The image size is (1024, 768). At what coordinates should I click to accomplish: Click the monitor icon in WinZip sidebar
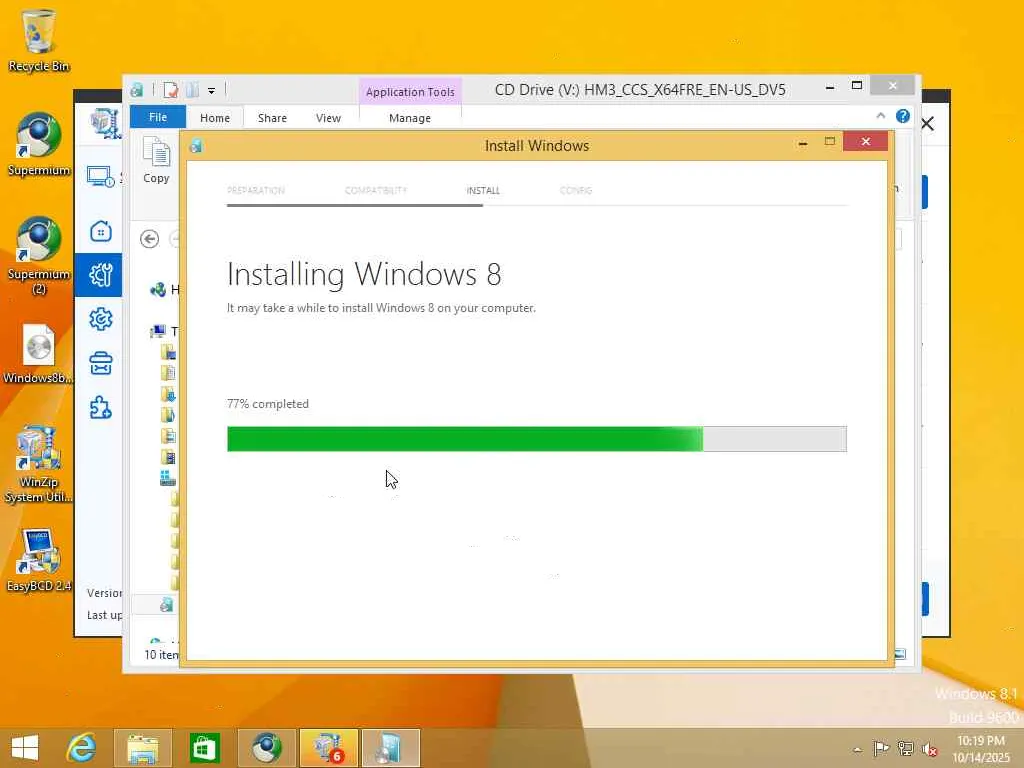click(x=101, y=176)
